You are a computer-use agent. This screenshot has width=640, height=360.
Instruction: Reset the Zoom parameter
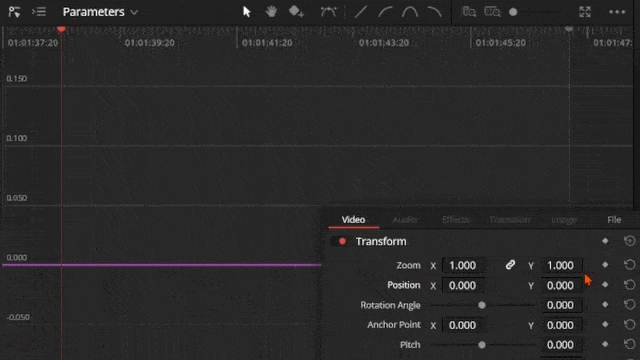[x=630, y=265]
